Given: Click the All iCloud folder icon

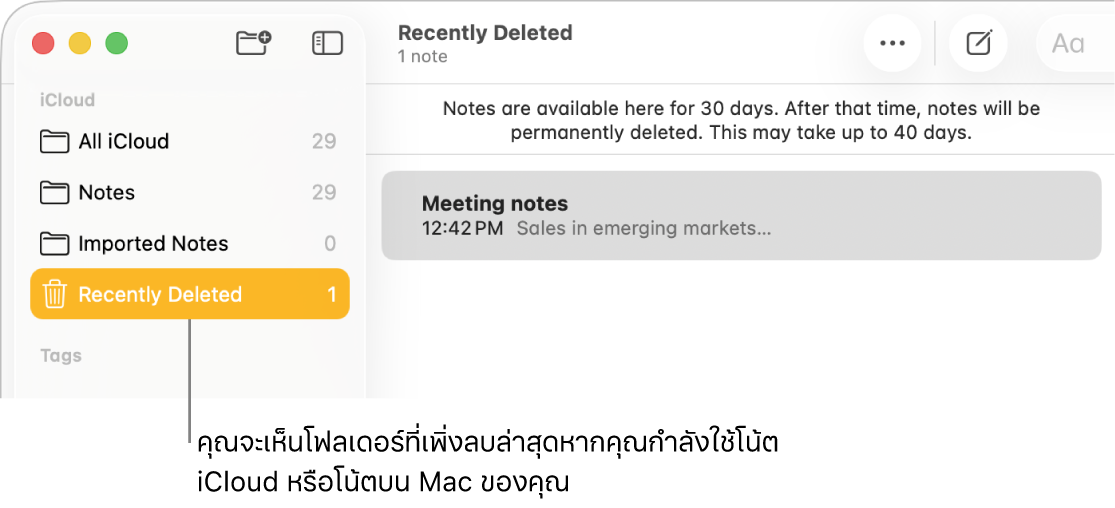Looking at the screenshot, I should tap(54, 141).
